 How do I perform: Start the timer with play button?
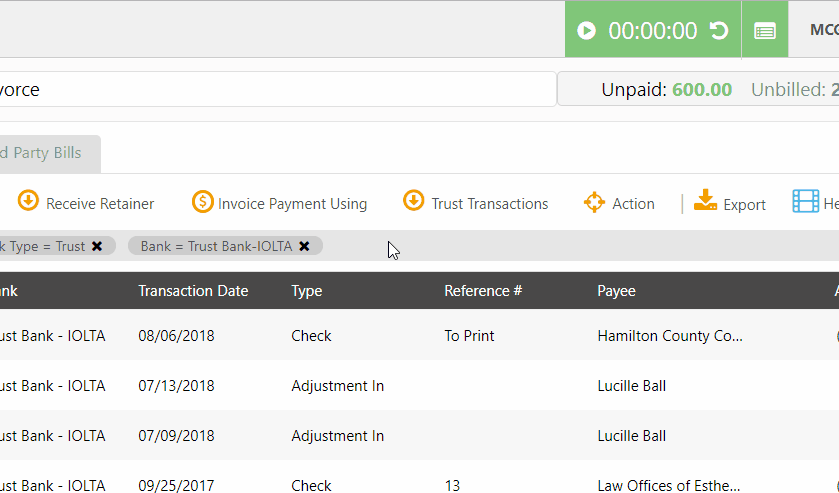(587, 31)
